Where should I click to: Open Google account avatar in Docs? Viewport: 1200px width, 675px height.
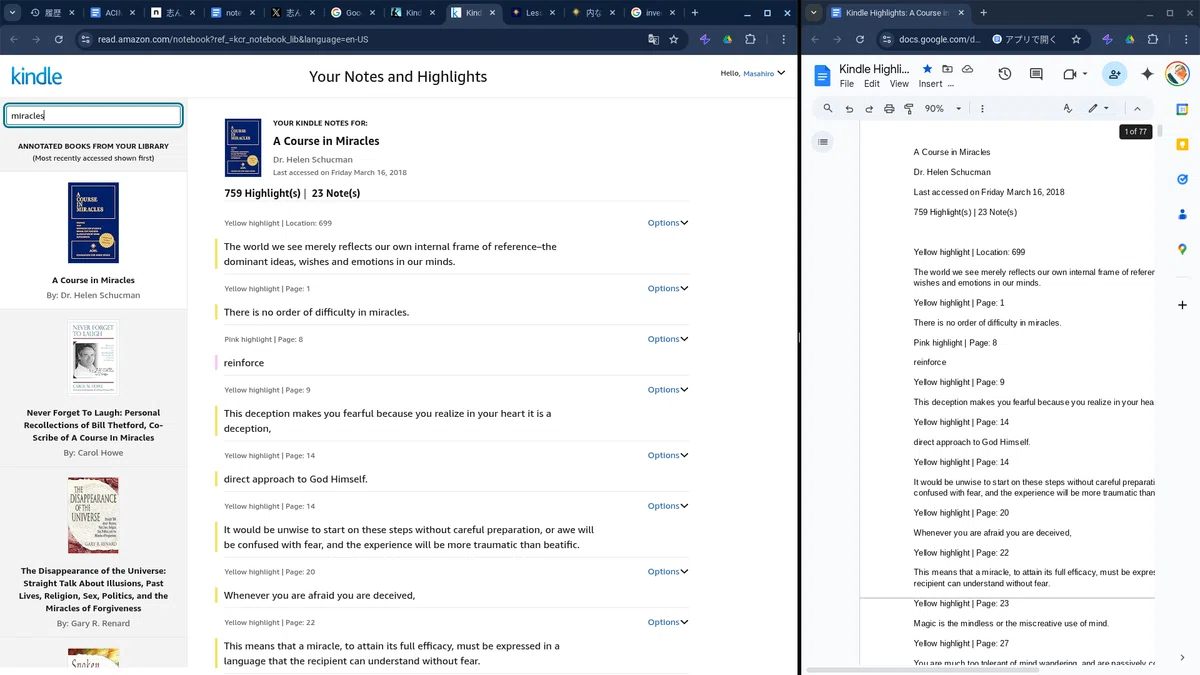coord(1177,74)
